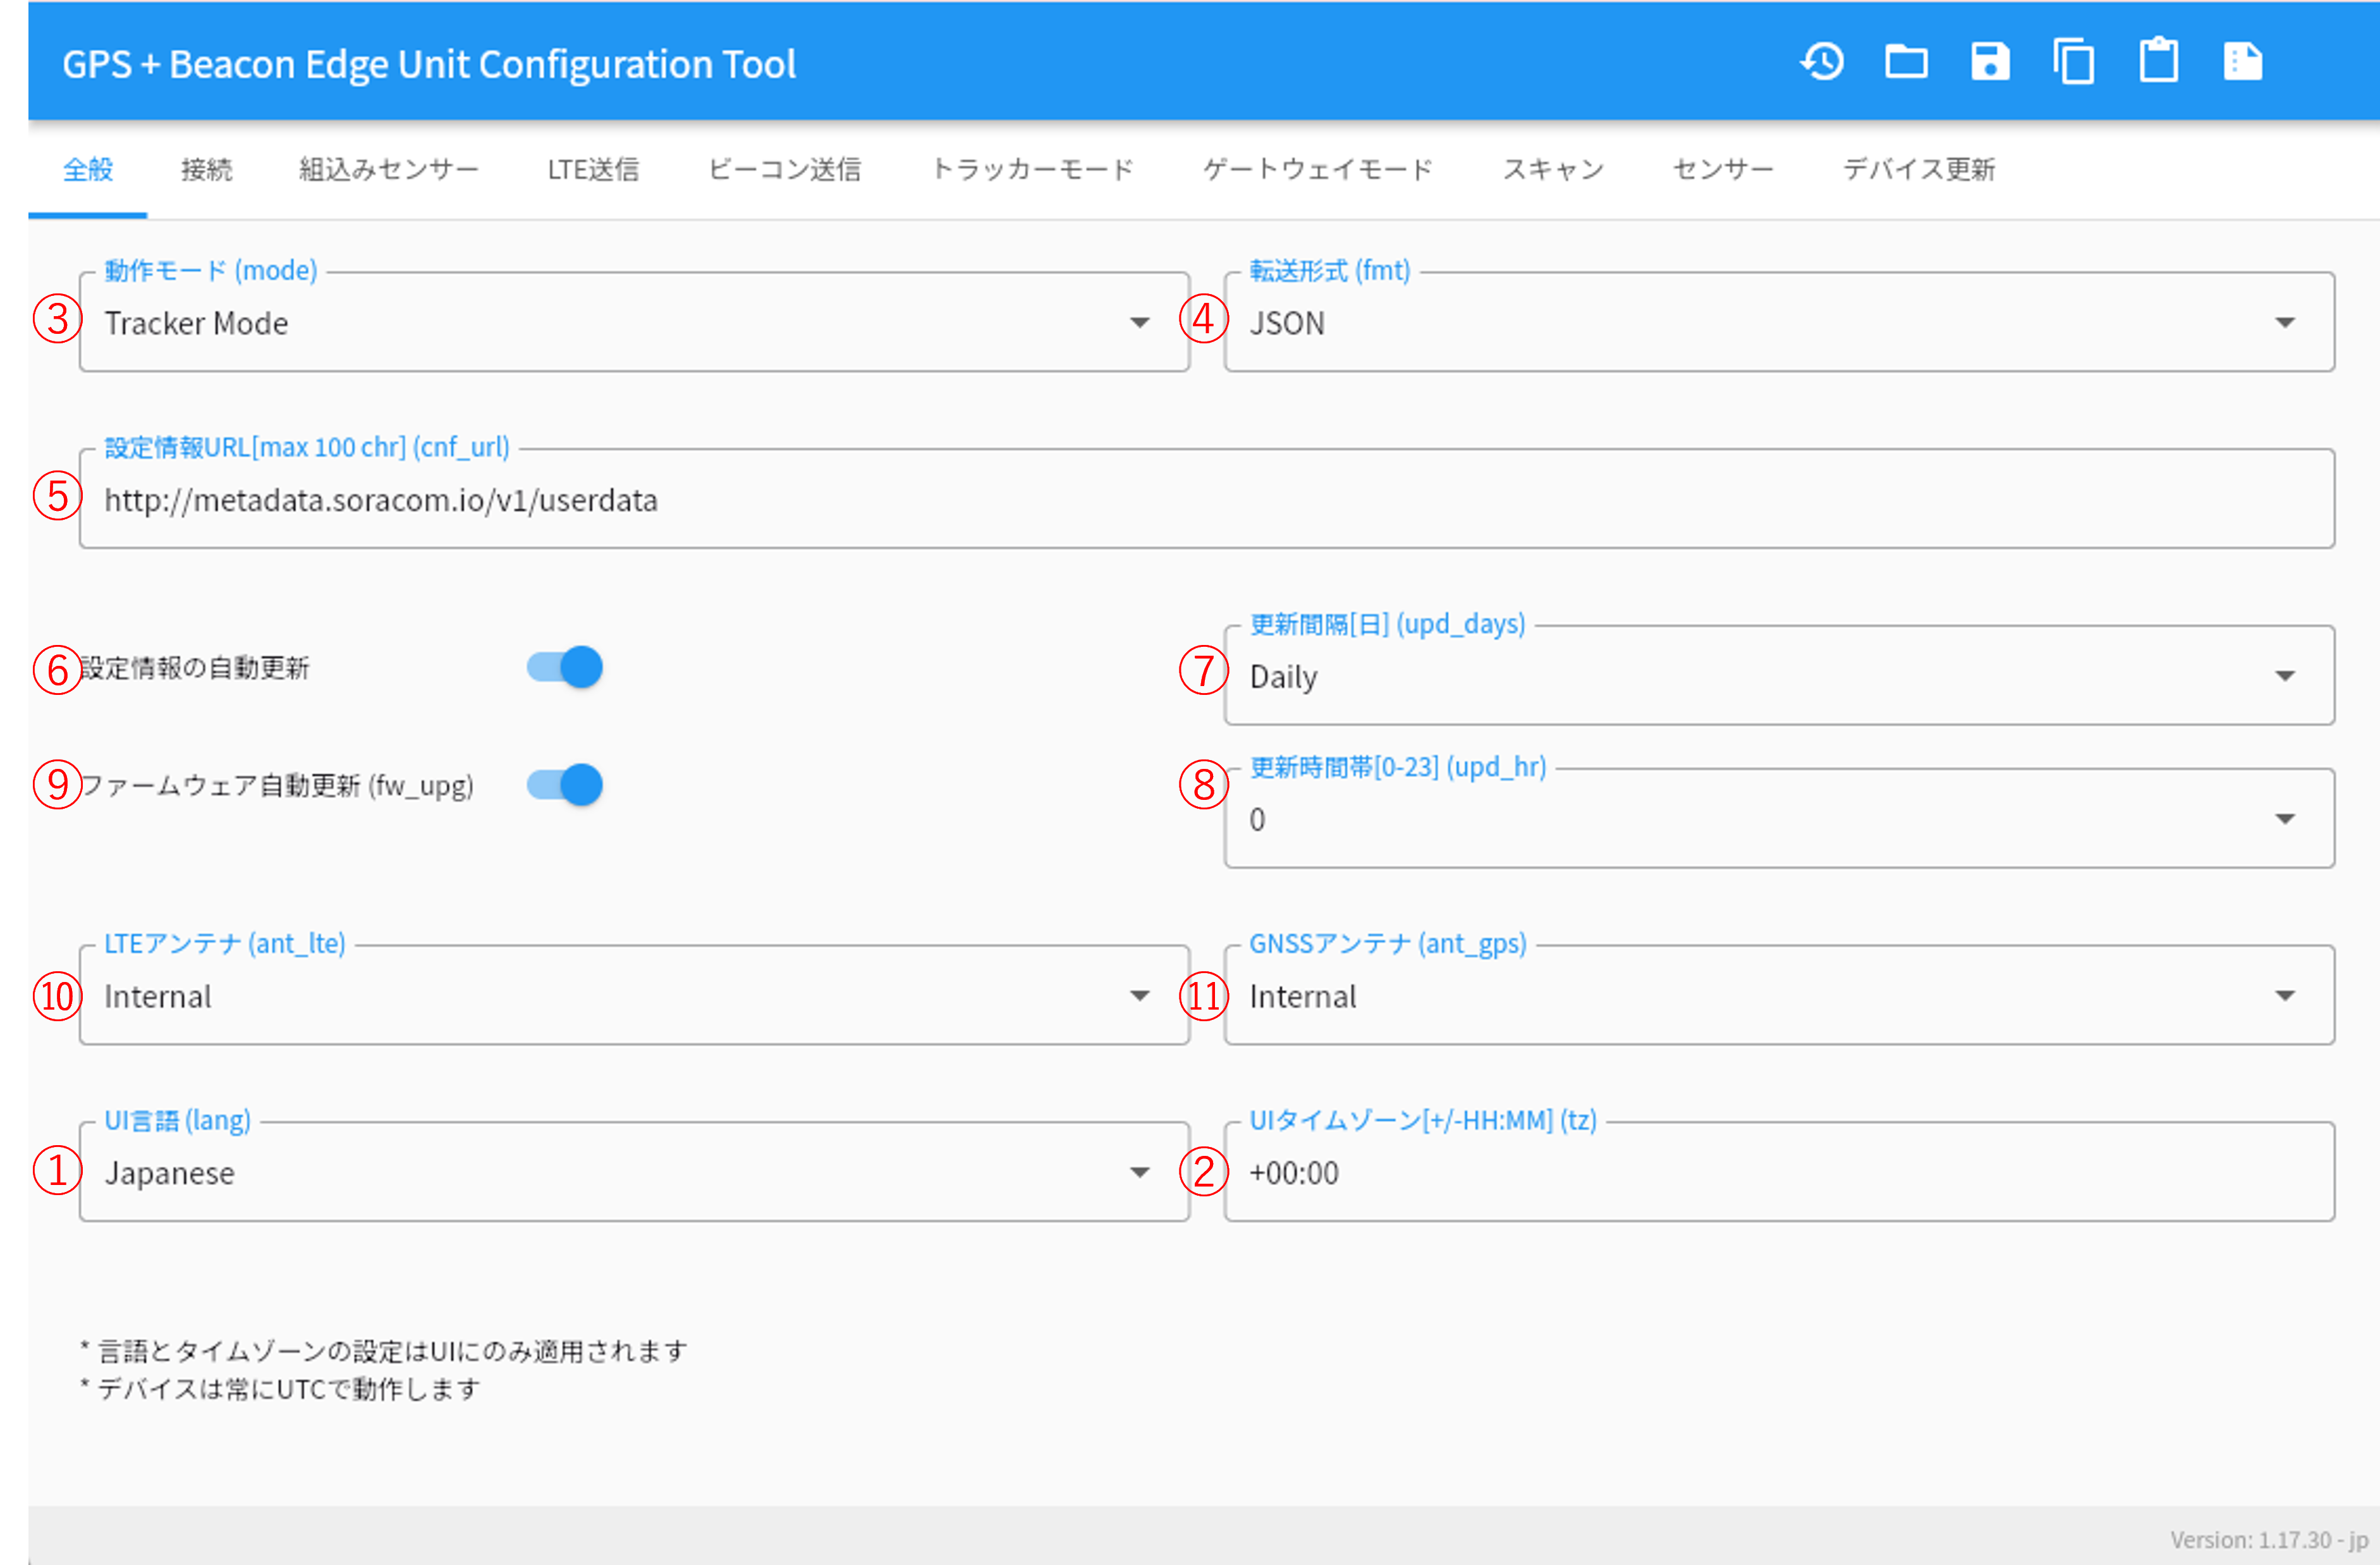The height and width of the screenshot is (1565, 2380).
Task: Switch to the デバイス更新 tab
Action: pos(1919,169)
